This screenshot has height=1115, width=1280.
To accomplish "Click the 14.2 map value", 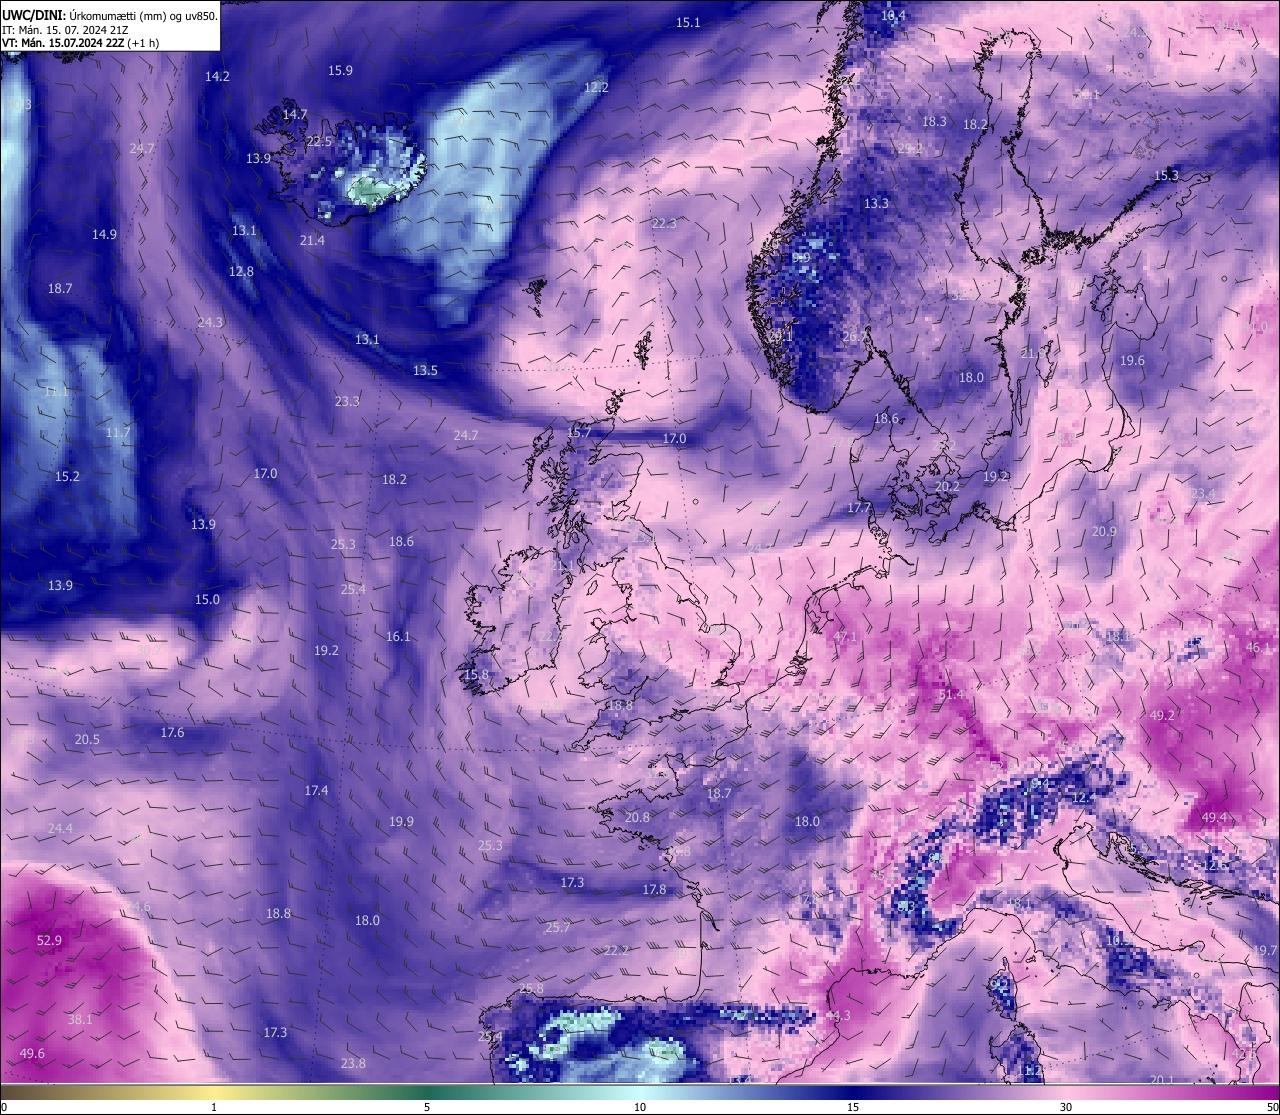I will 217,76.
